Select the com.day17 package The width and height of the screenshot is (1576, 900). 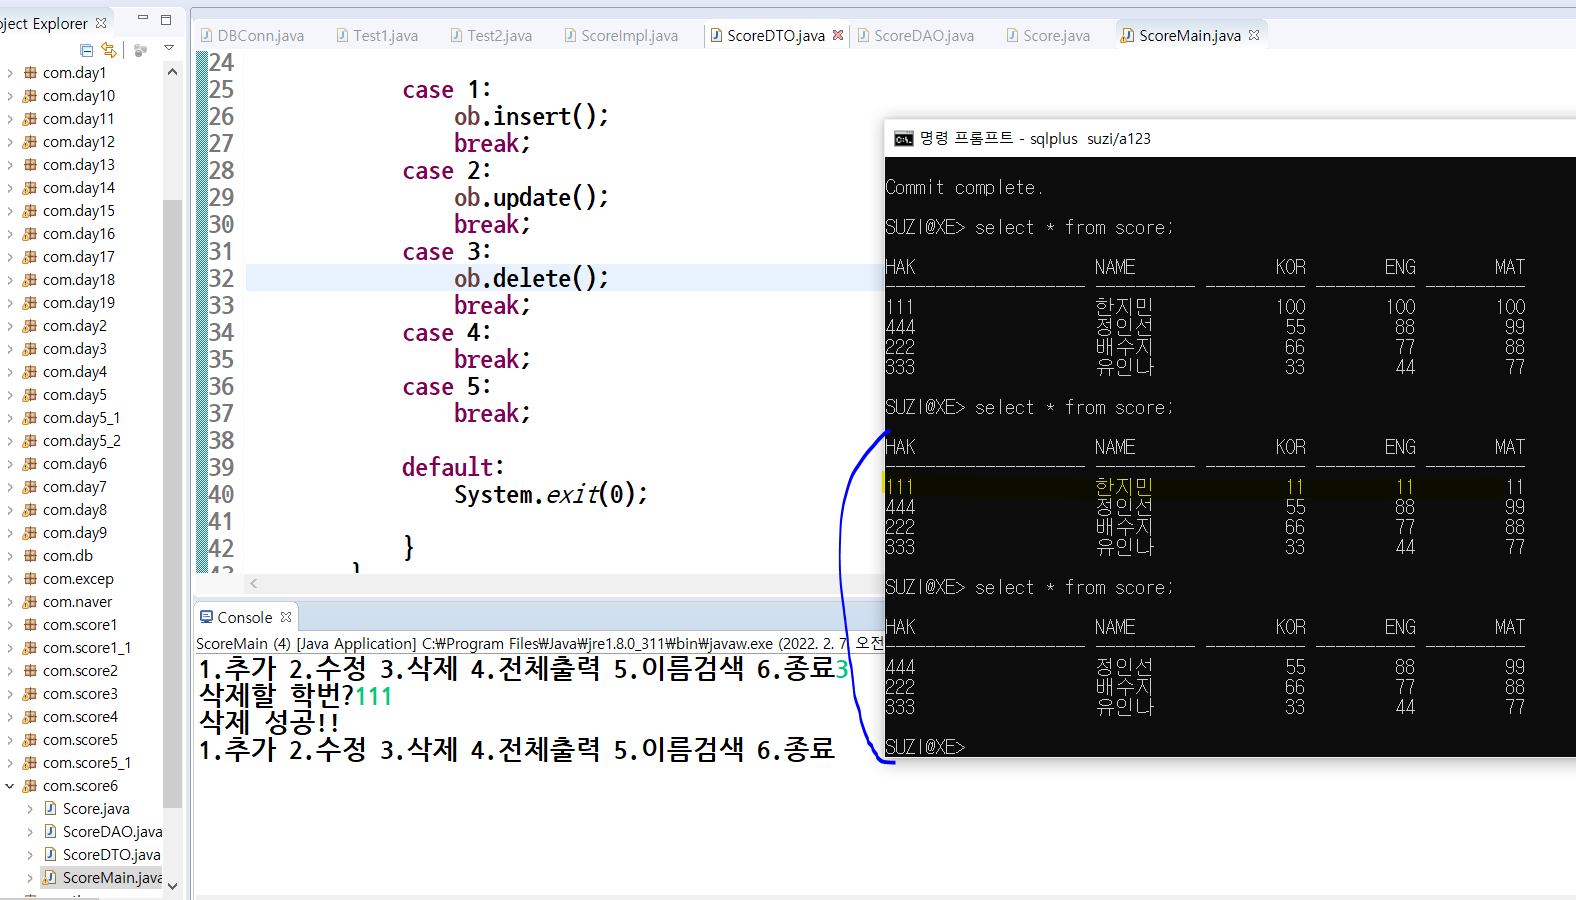tap(79, 257)
